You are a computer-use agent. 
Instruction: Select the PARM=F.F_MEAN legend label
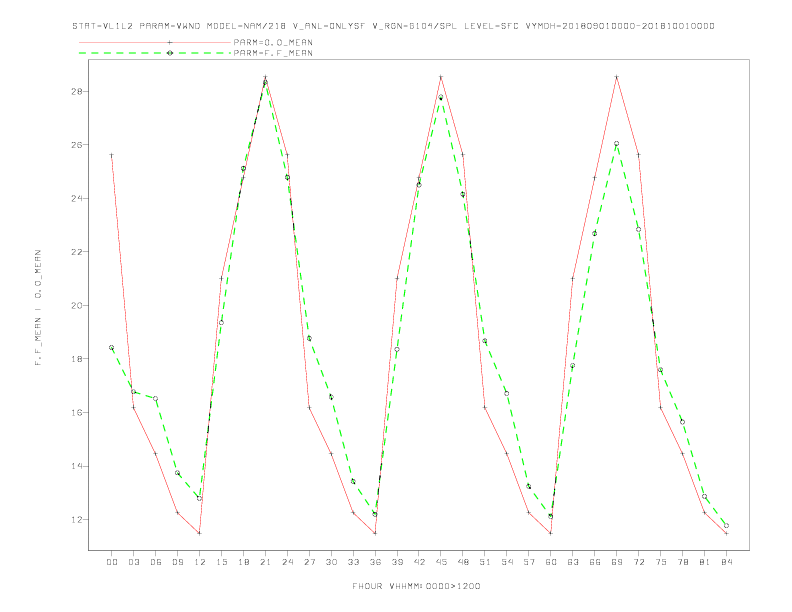click(273, 53)
